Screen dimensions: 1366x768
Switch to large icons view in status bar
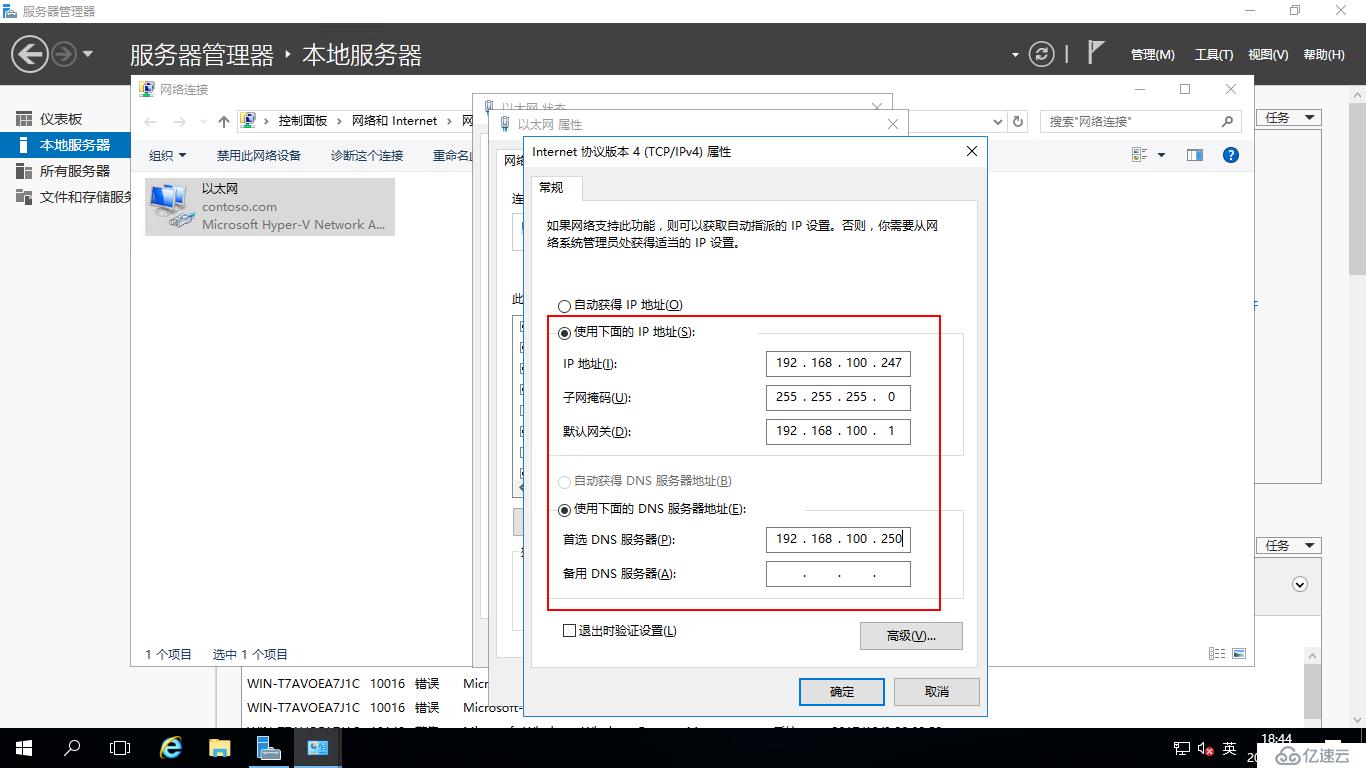click(x=1239, y=654)
